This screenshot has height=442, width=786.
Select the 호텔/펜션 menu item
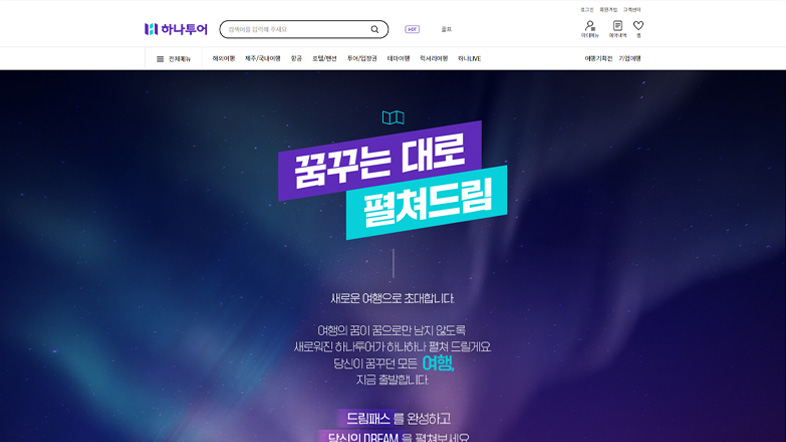coord(324,59)
